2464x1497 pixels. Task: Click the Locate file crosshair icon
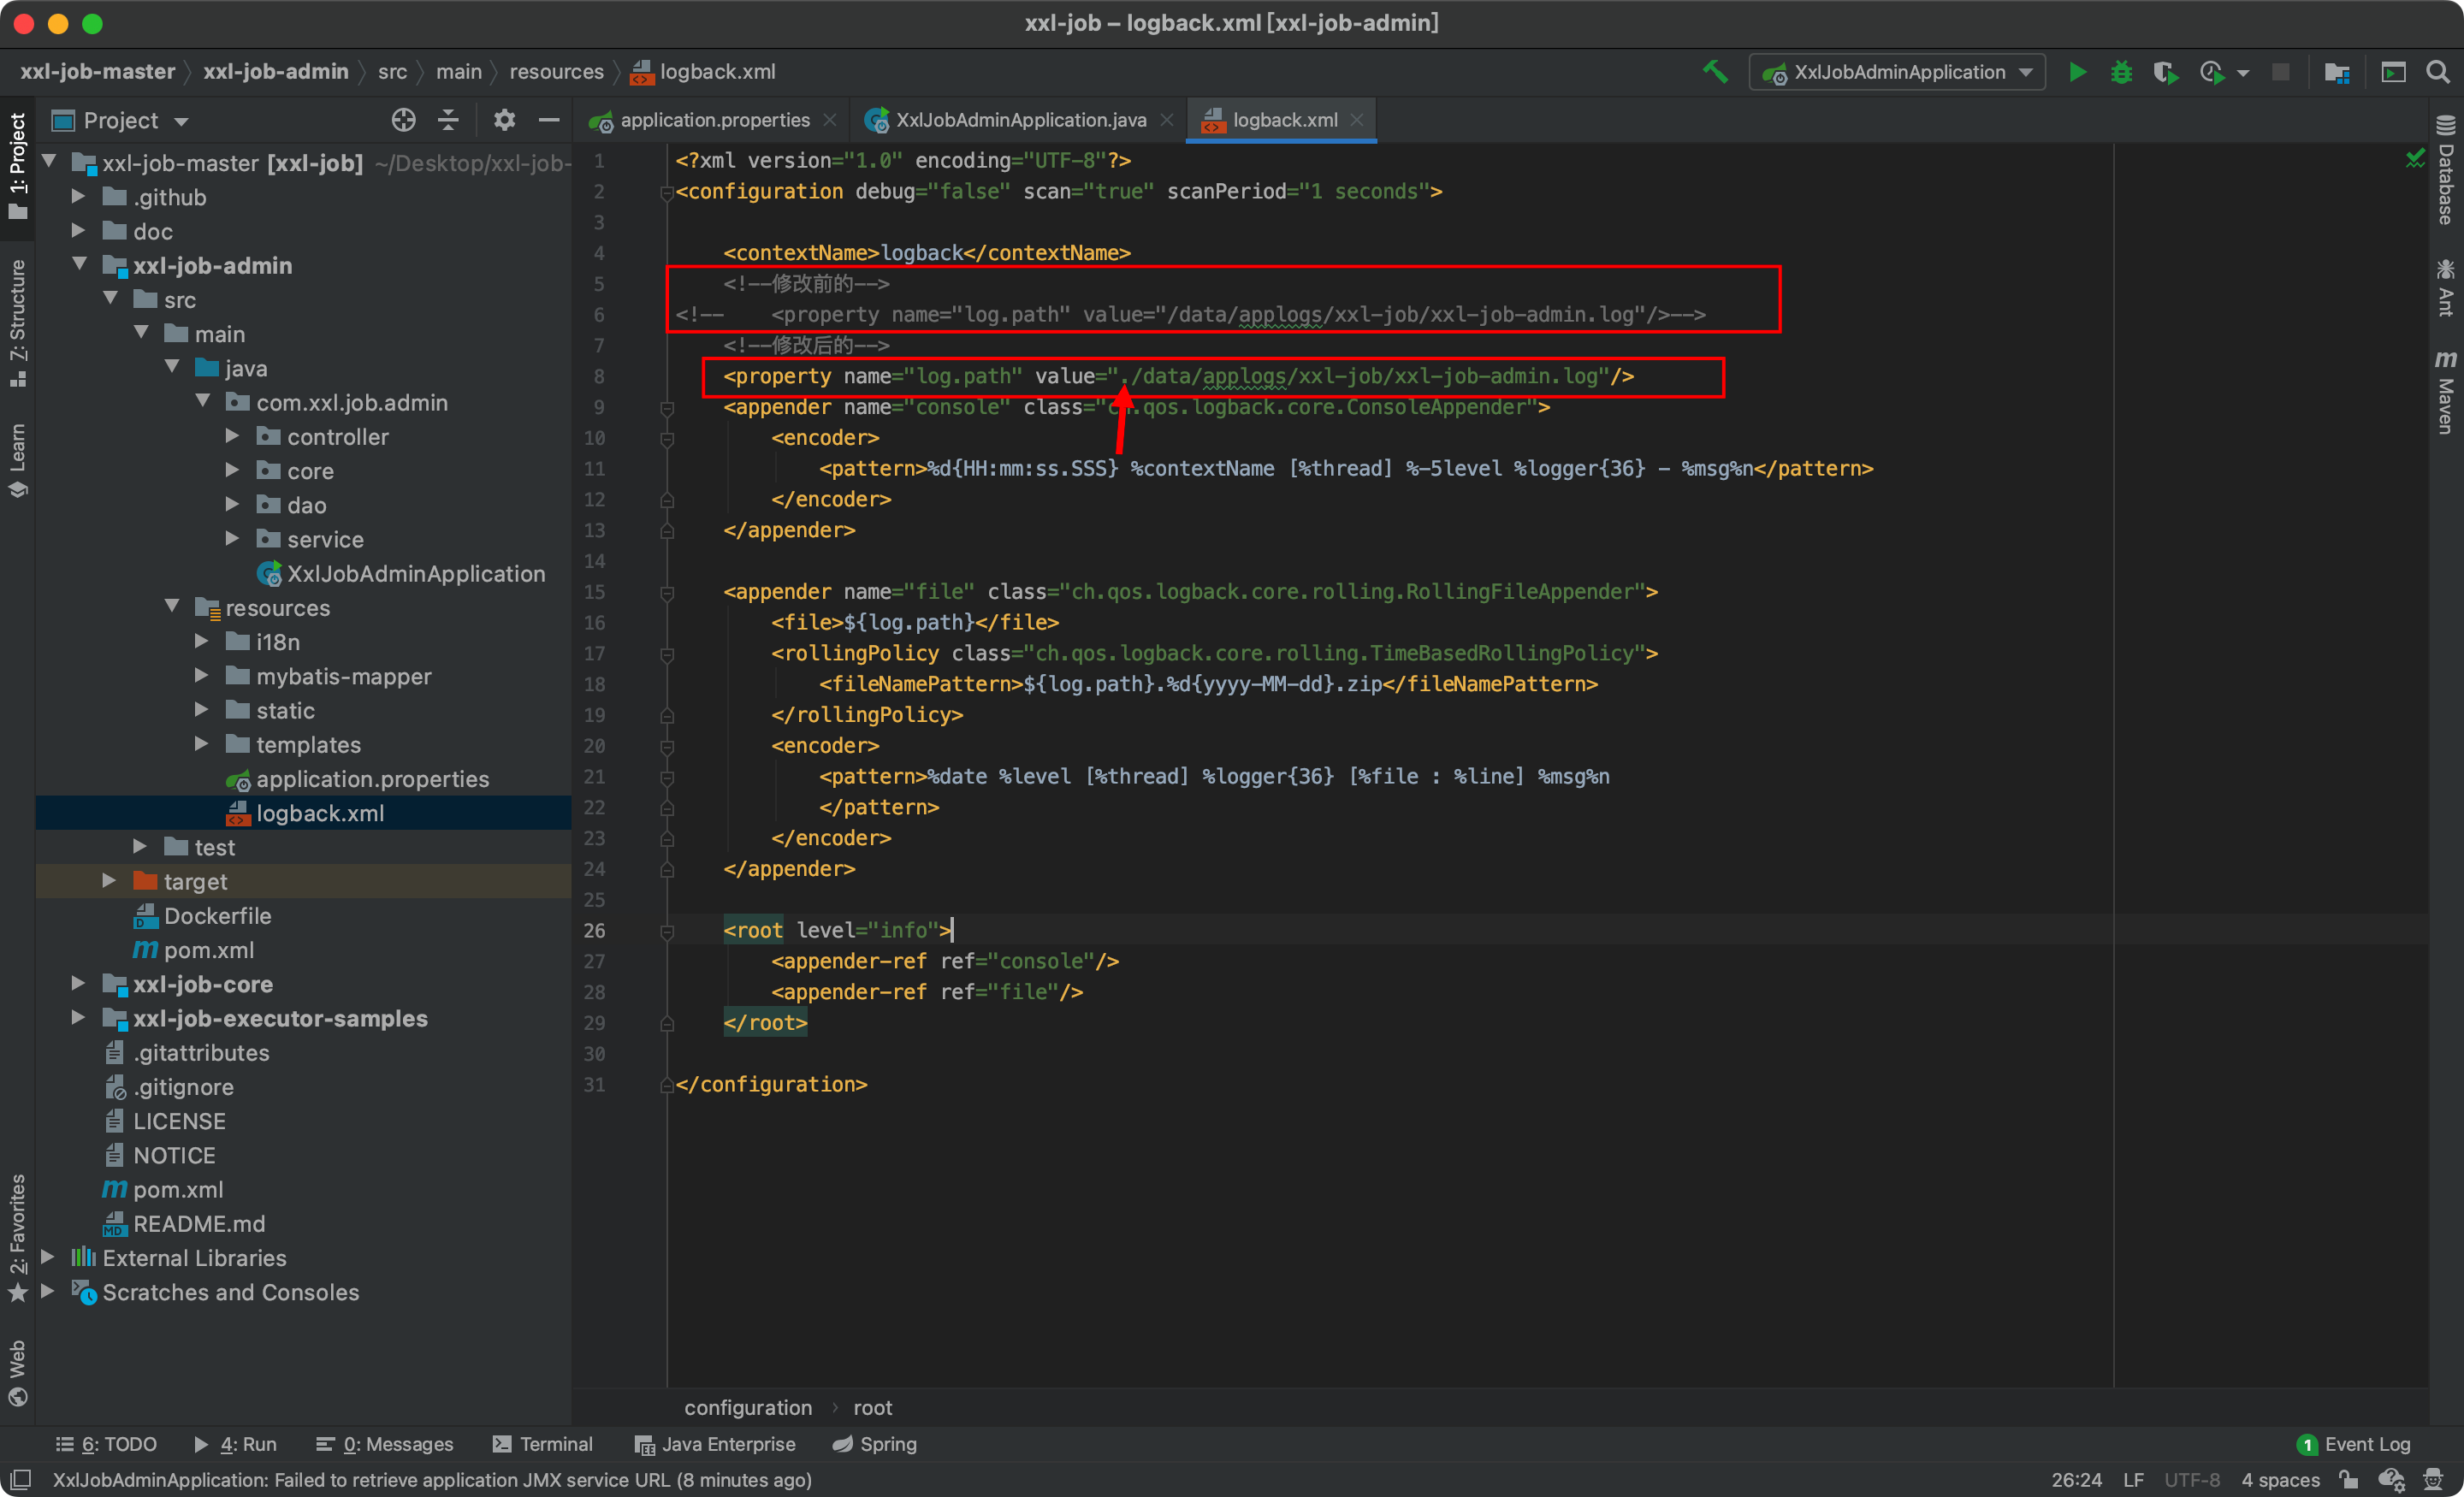(x=403, y=120)
